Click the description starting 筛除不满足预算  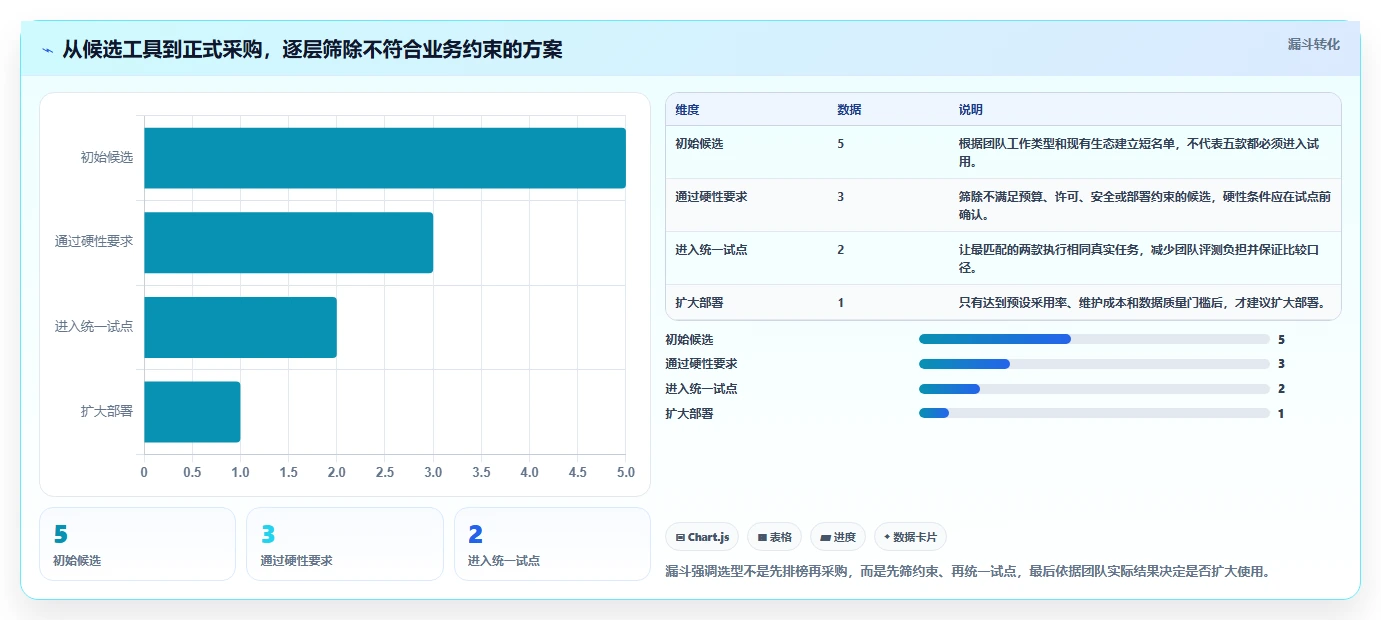point(1145,205)
